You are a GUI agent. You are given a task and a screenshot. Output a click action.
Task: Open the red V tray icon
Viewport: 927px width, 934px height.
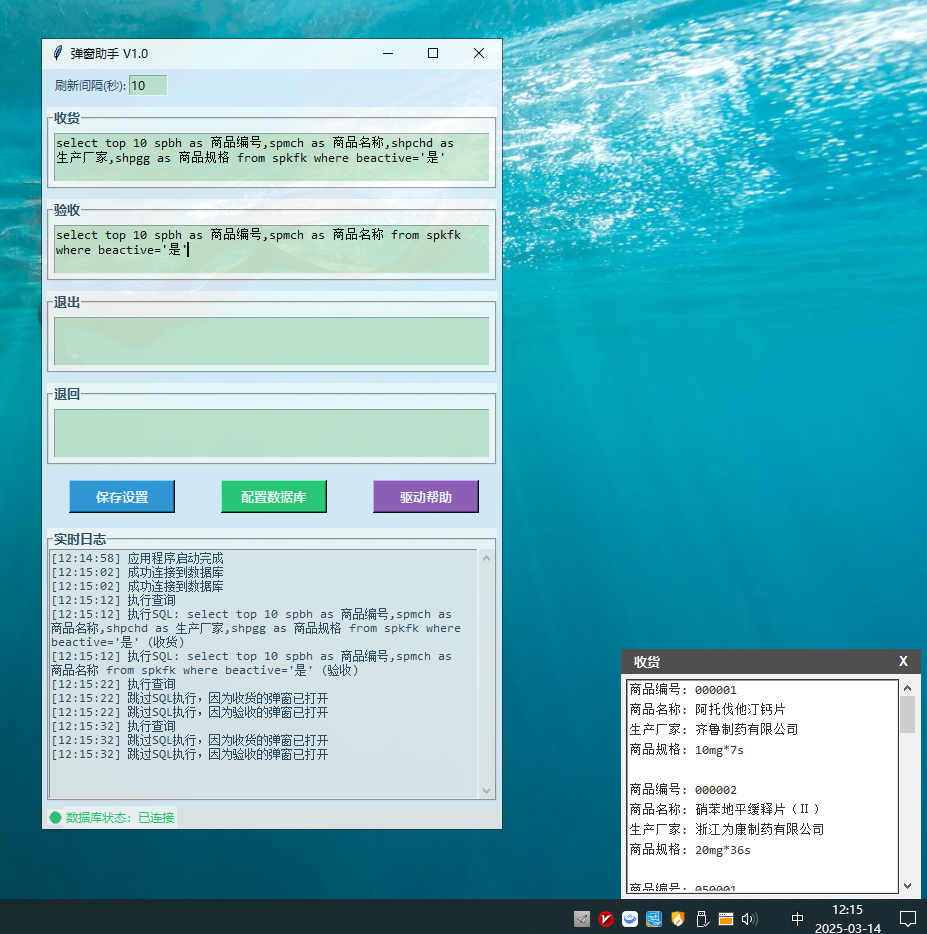(x=606, y=918)
